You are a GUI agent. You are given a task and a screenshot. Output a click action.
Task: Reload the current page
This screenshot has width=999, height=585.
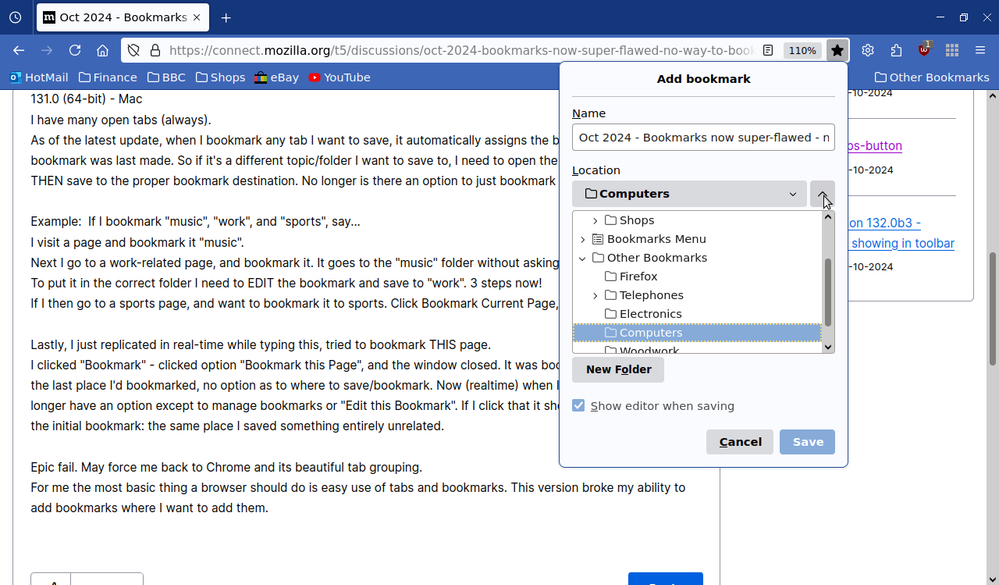point(75,50)
